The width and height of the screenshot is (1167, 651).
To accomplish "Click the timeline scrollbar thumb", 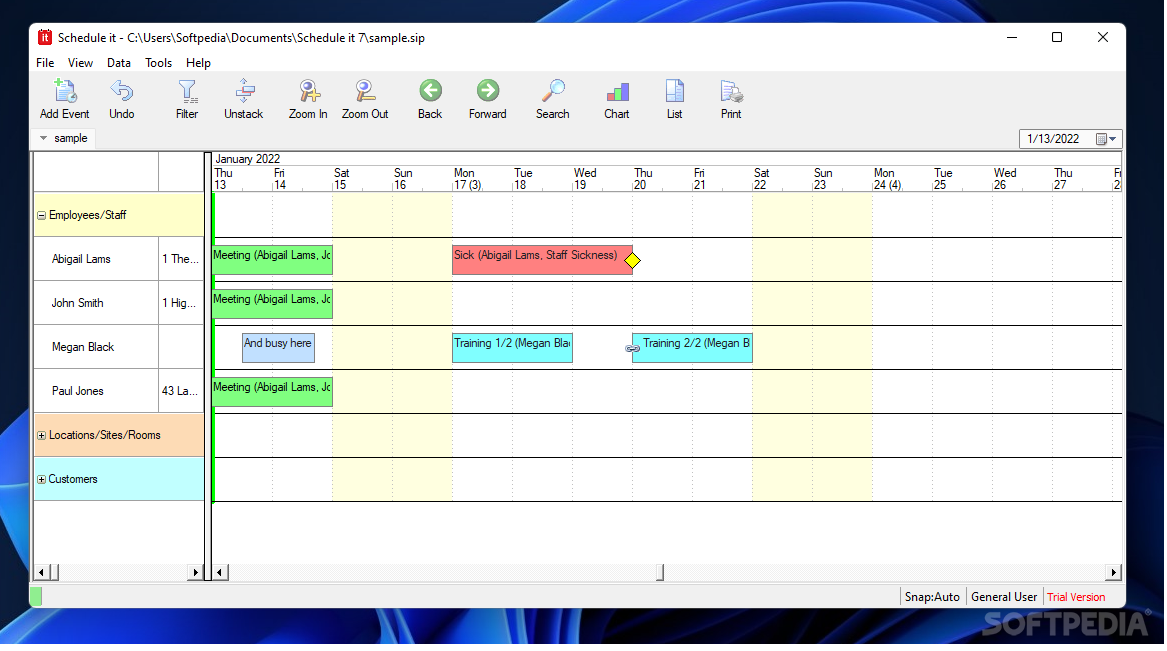I will [660, 572].
